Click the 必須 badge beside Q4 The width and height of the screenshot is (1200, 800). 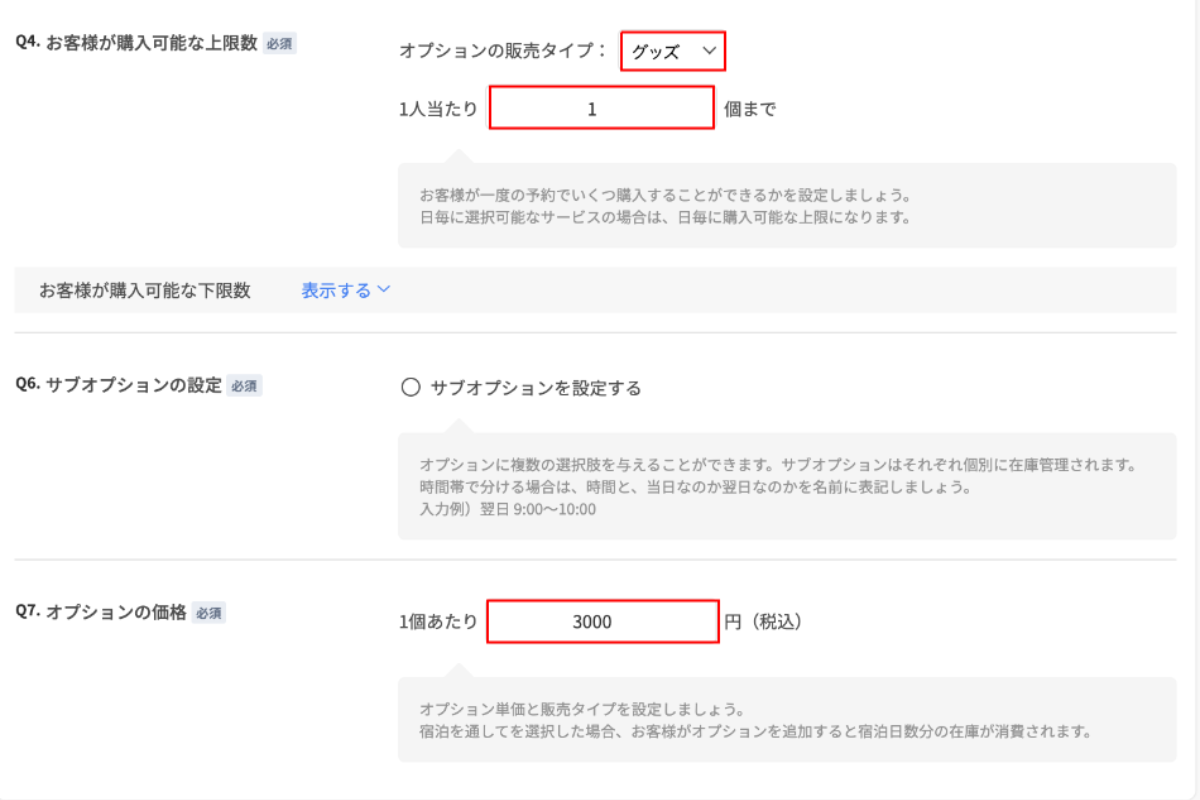pyautogui.click(x=279, y=44)
